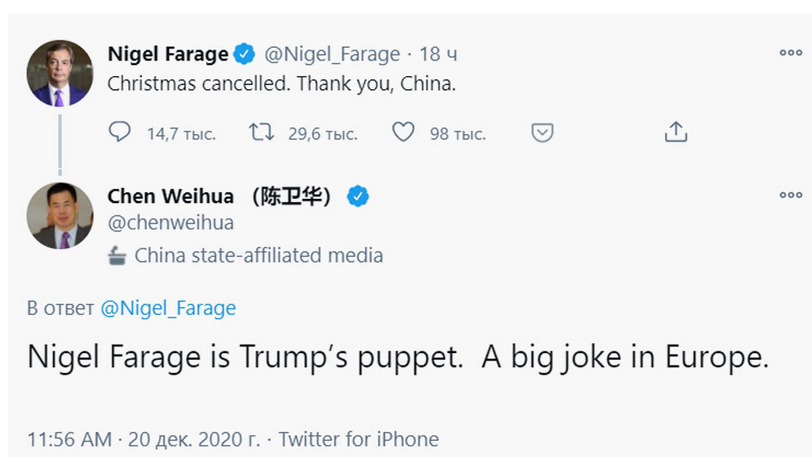Open Nigel Farage's profile picture
The width and height of the screenshot is (812, 457).
[60, 73]
